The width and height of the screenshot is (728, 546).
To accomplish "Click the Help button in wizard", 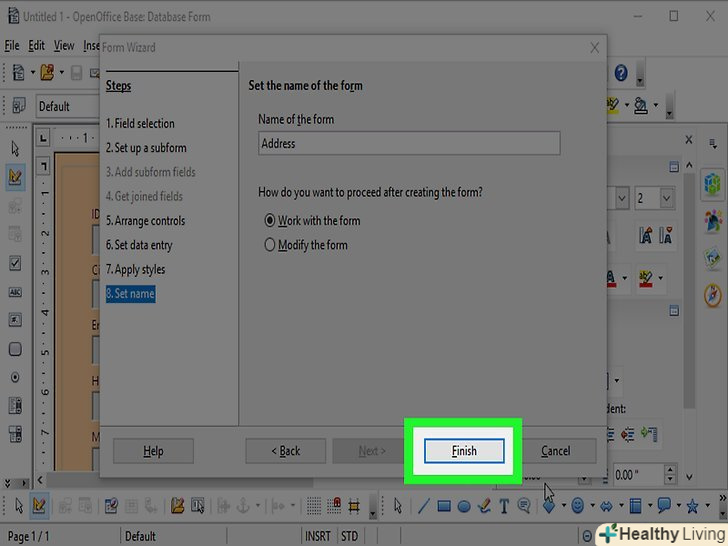I will point(153,451).
